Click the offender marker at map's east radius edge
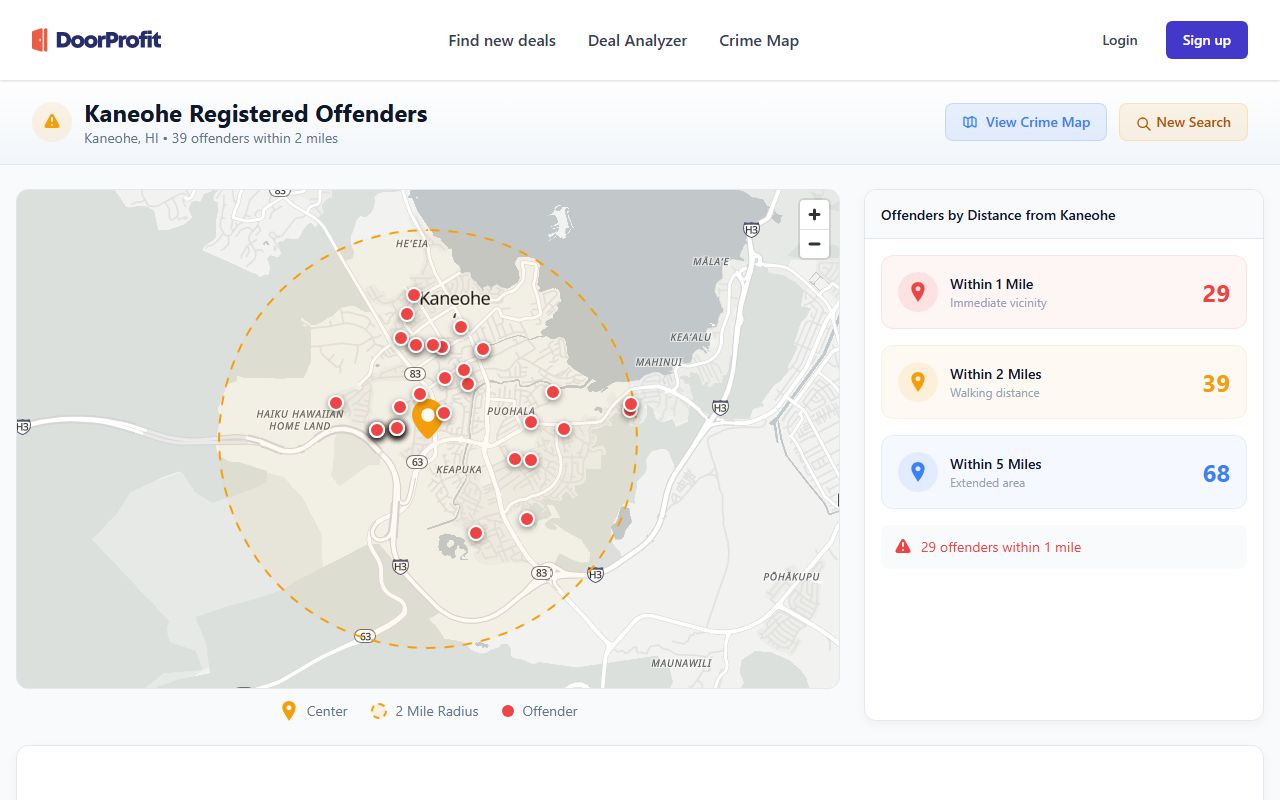This screenshot has width=1280, height=800. click(631, 405)
